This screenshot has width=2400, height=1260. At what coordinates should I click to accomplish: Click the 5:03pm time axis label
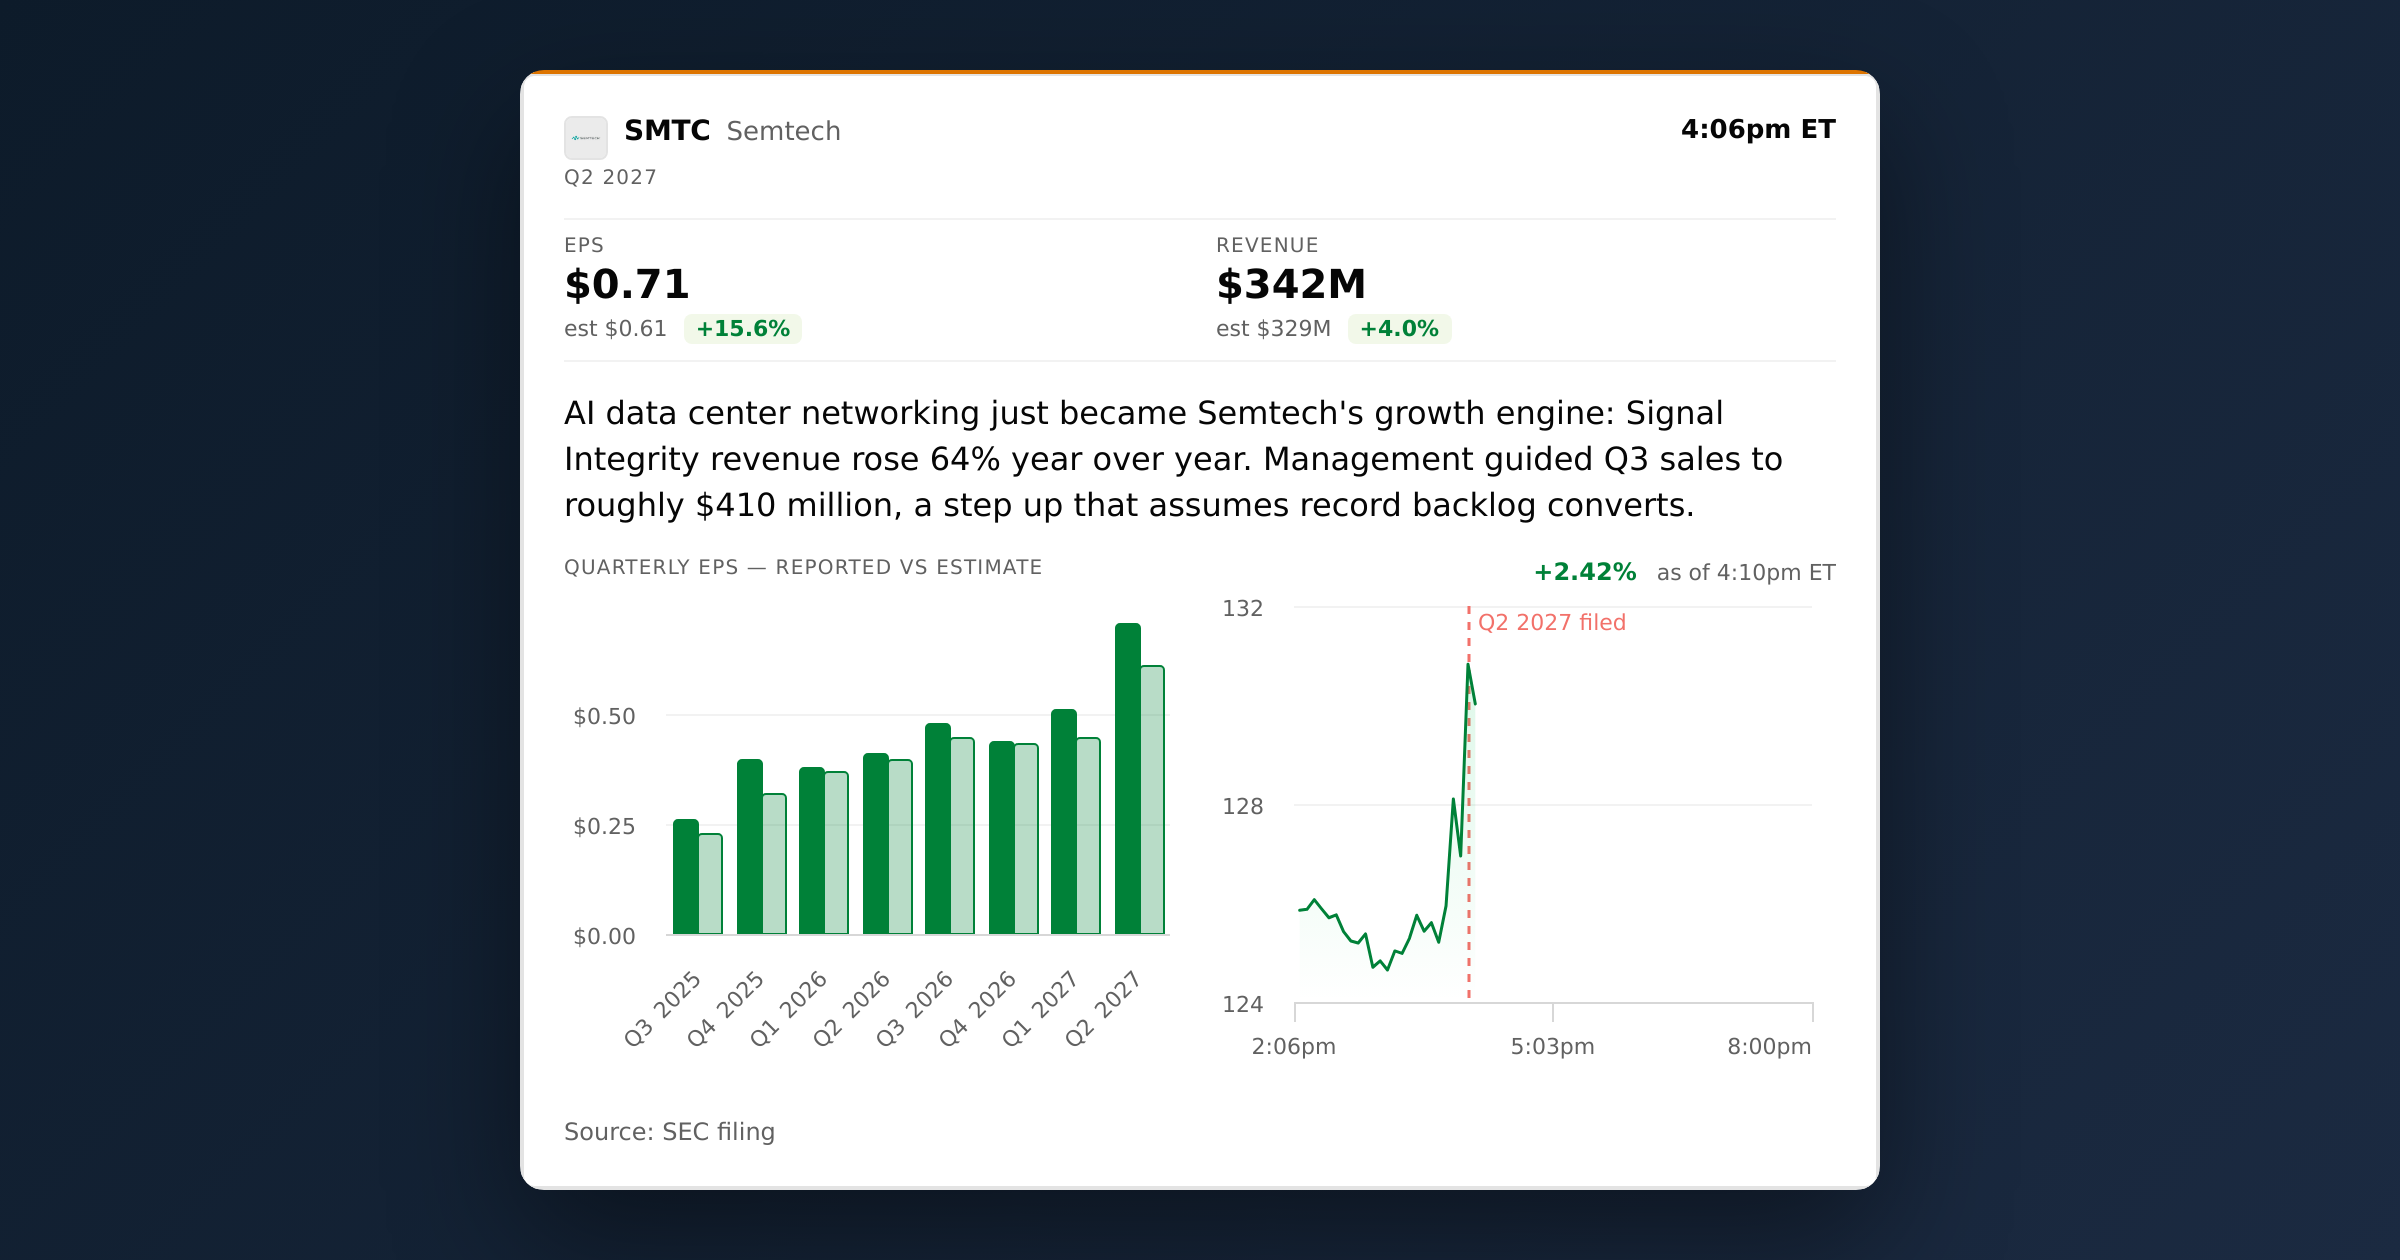1552,1046
